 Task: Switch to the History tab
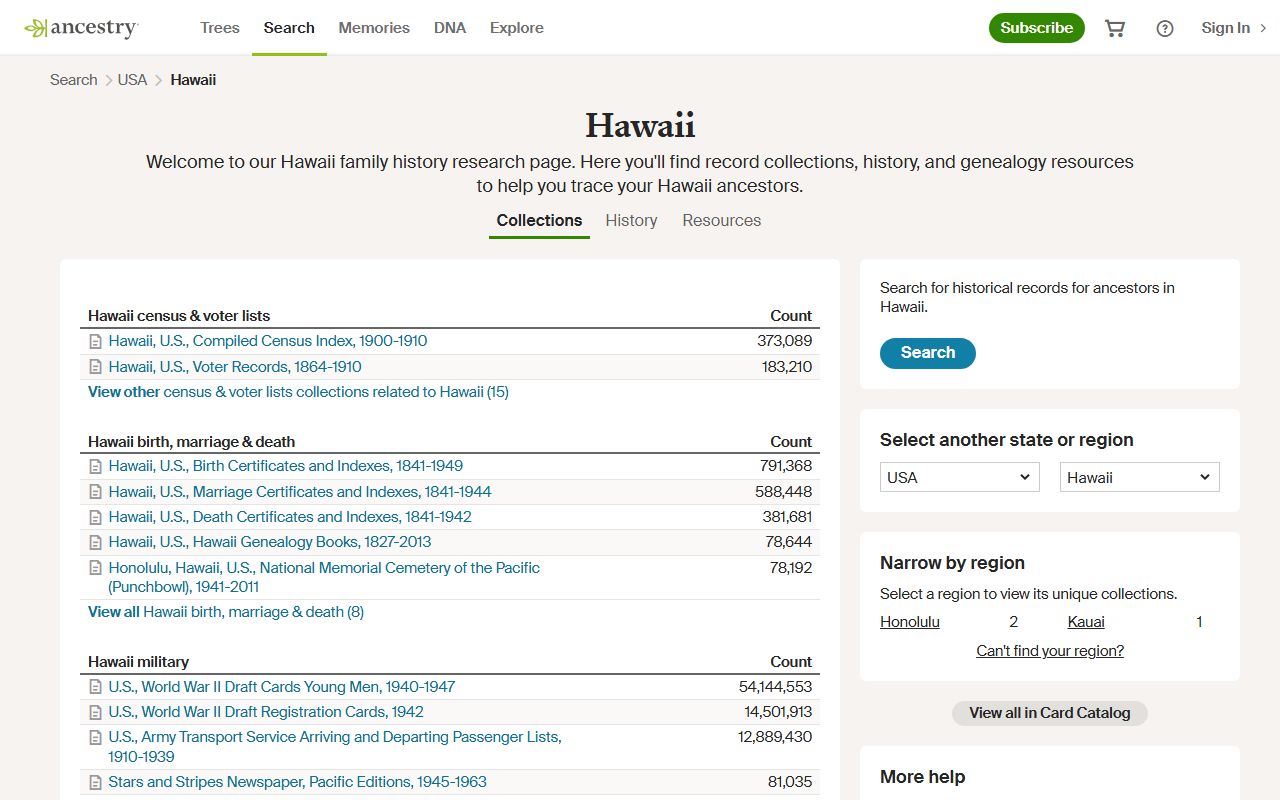click(631, 220)
